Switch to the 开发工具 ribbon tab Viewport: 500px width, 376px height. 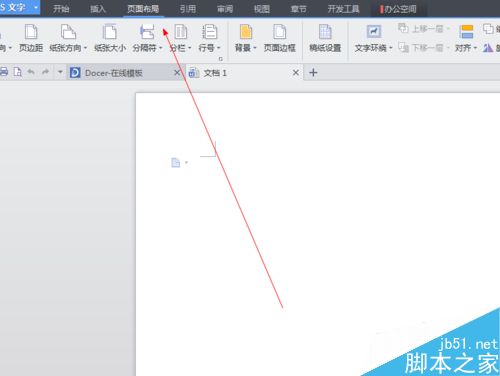click(x=343, y=9)
